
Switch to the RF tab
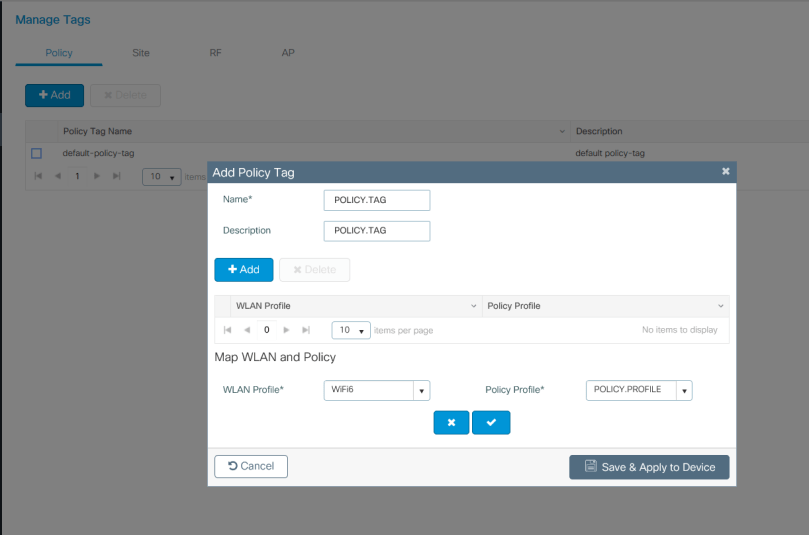coord(215,53)
